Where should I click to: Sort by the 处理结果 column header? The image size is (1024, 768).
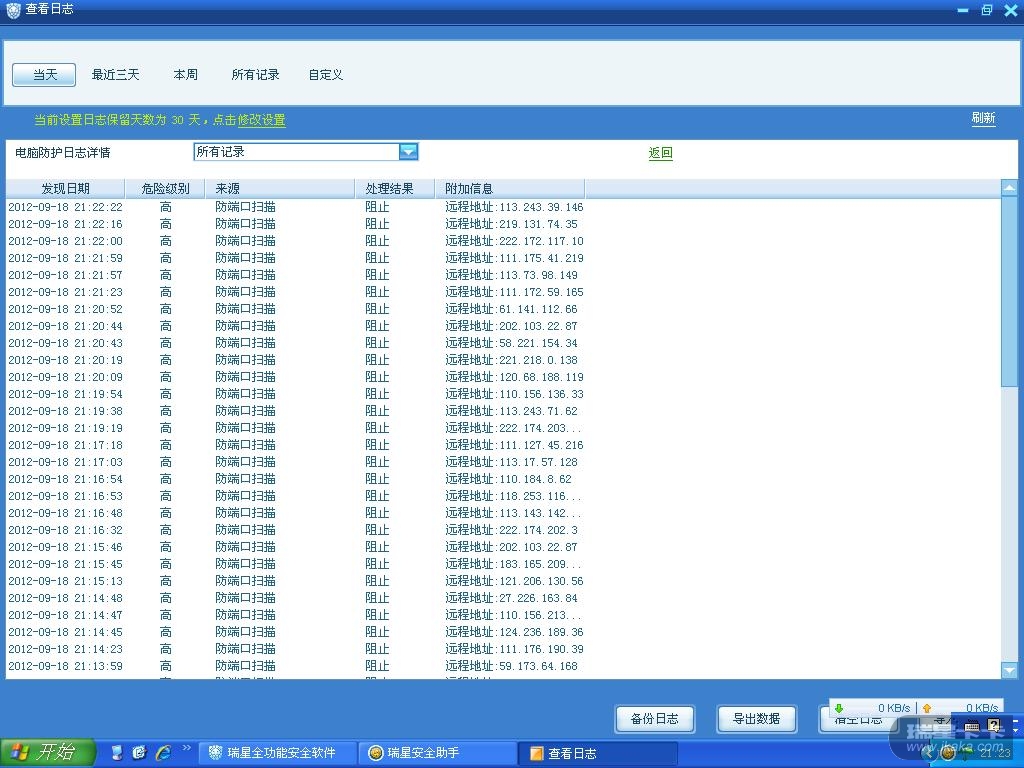(395, 189)
